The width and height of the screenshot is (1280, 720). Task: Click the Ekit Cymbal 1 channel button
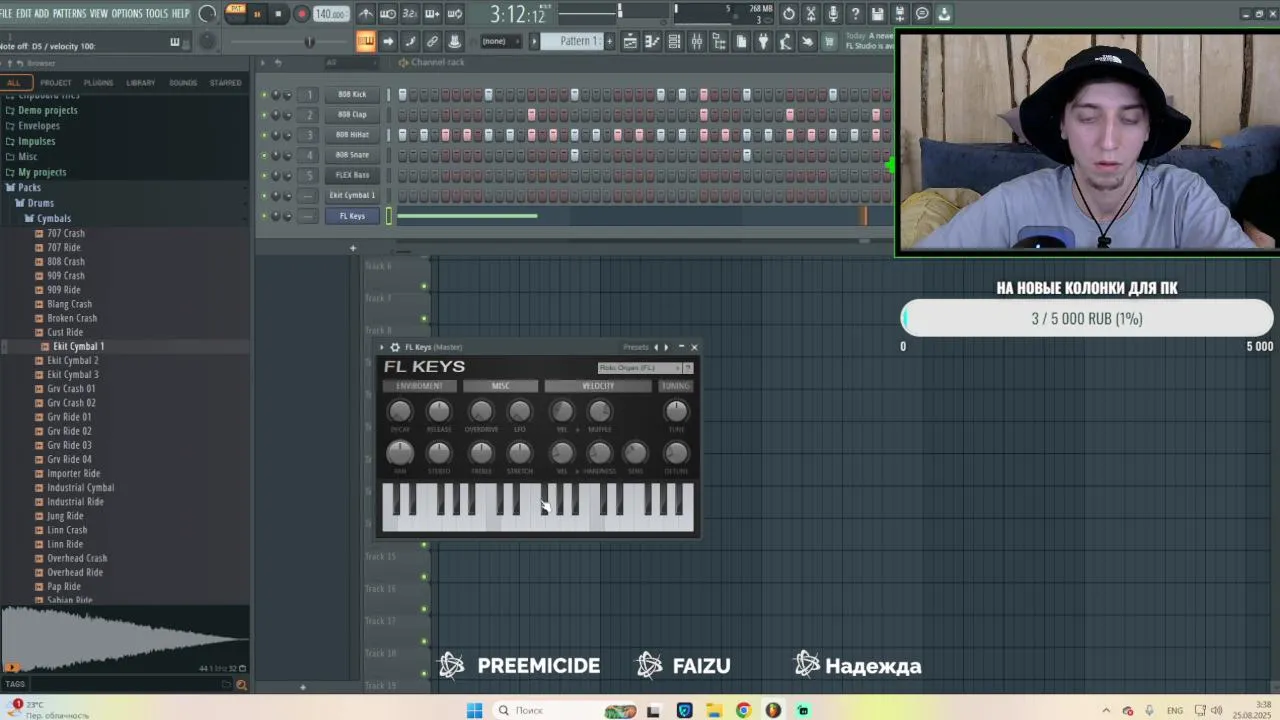pyautogui.click(x=352, y=196)
